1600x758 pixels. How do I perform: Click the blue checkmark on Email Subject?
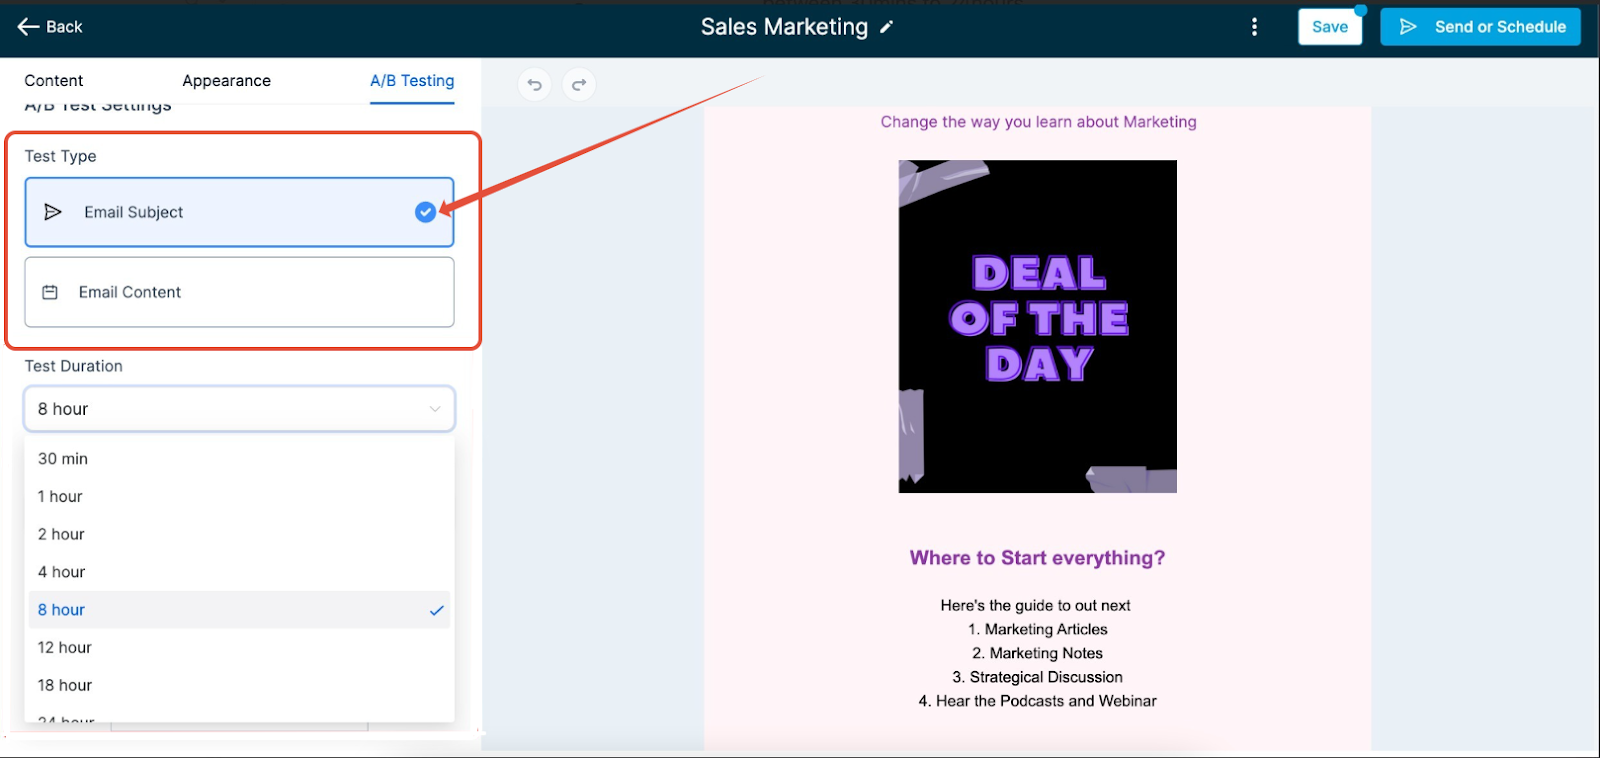[x=425, y=212]
